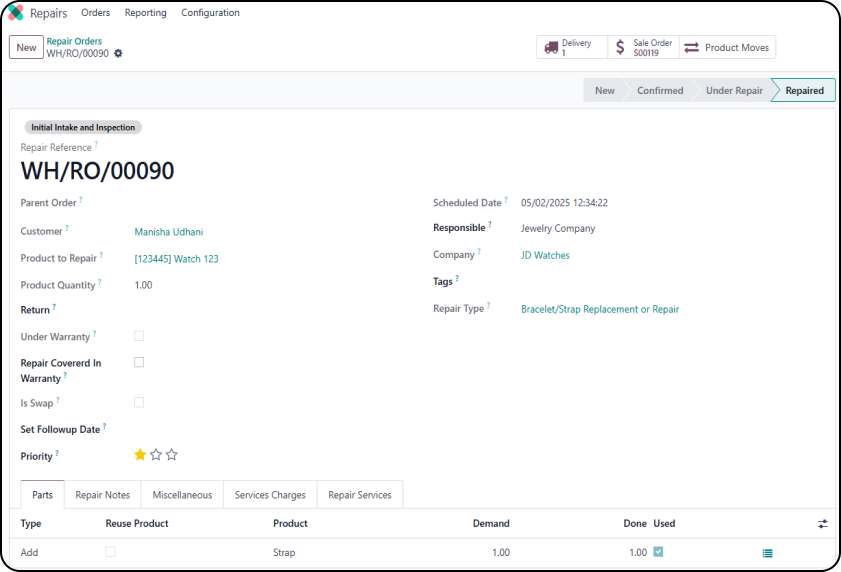Open the Orders menu

point(95,12)
